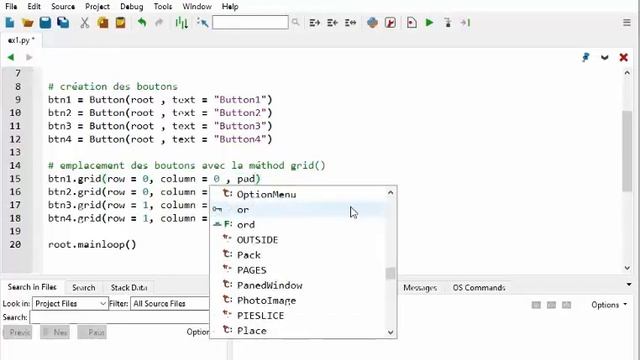Screen dimensions: 640x360
Task: Click the Copy toolbar icon
Action: [x=102, y=22]
